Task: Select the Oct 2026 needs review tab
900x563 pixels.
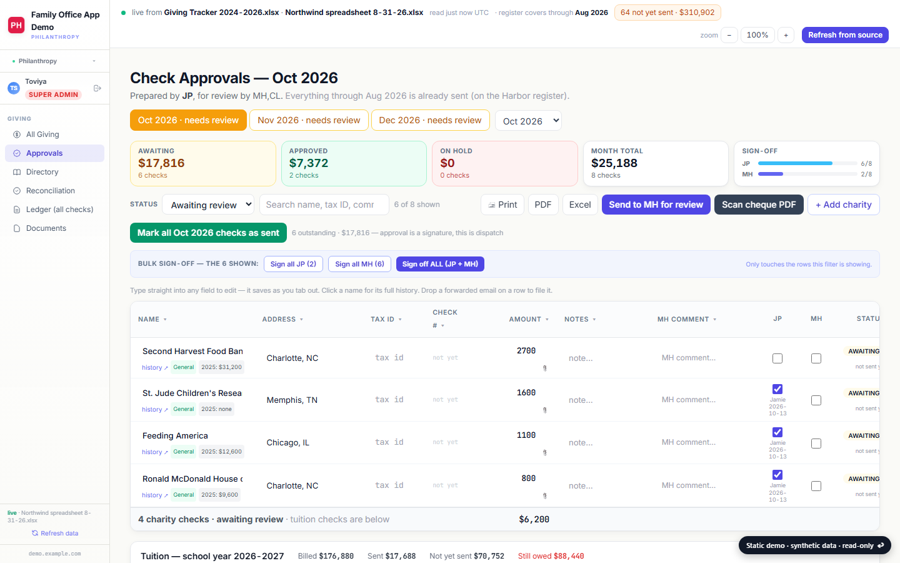Action: (x=188, y=120)
